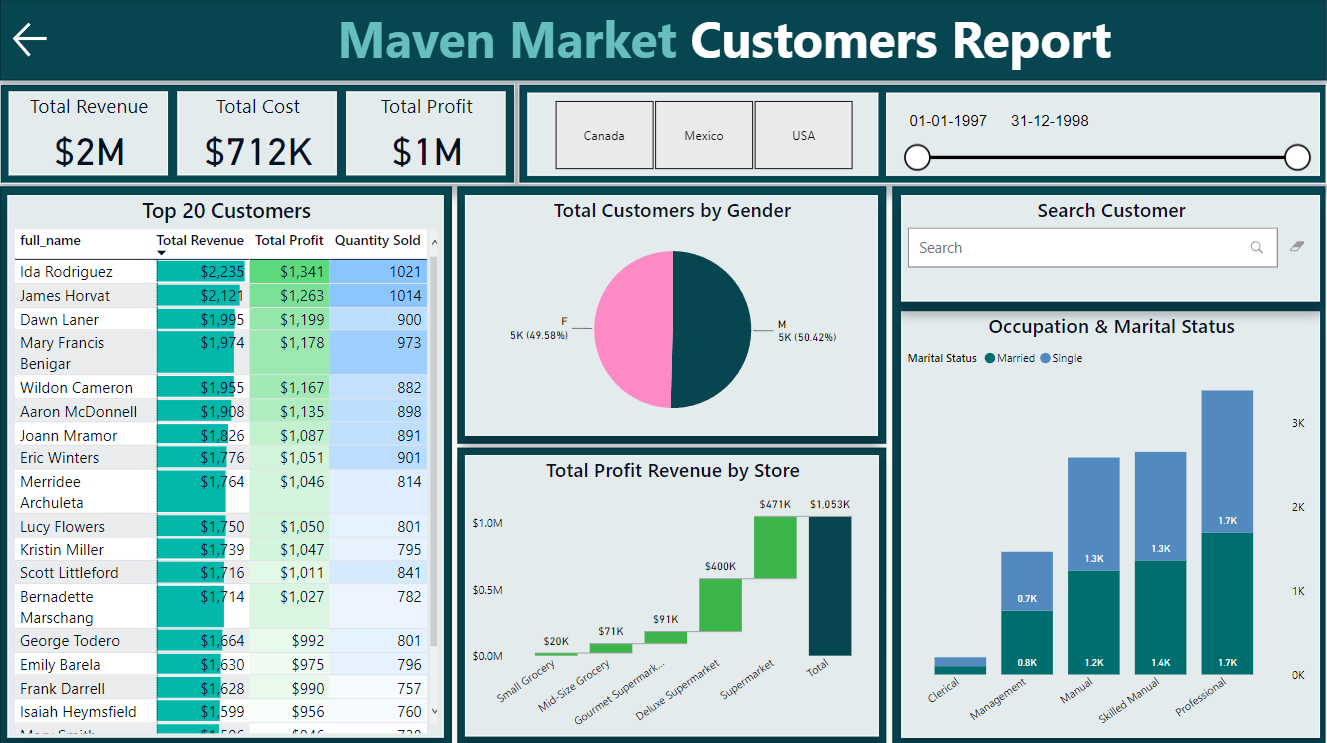Click the Total Profit $1M card
Image resolution: width=1327 pixels, height=743 pixels.
[427, 133]
